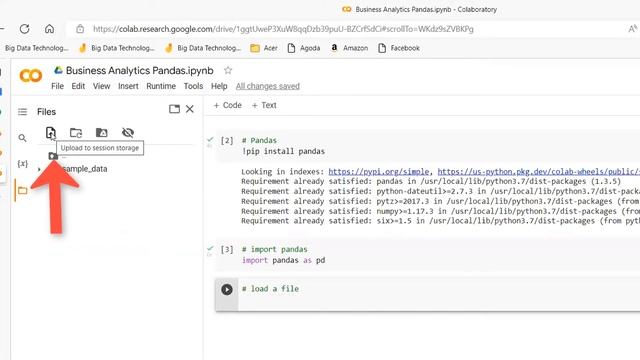Select the sample_data folder
Viewport: 640px width, 360px height.
click(x=85, y=169)
